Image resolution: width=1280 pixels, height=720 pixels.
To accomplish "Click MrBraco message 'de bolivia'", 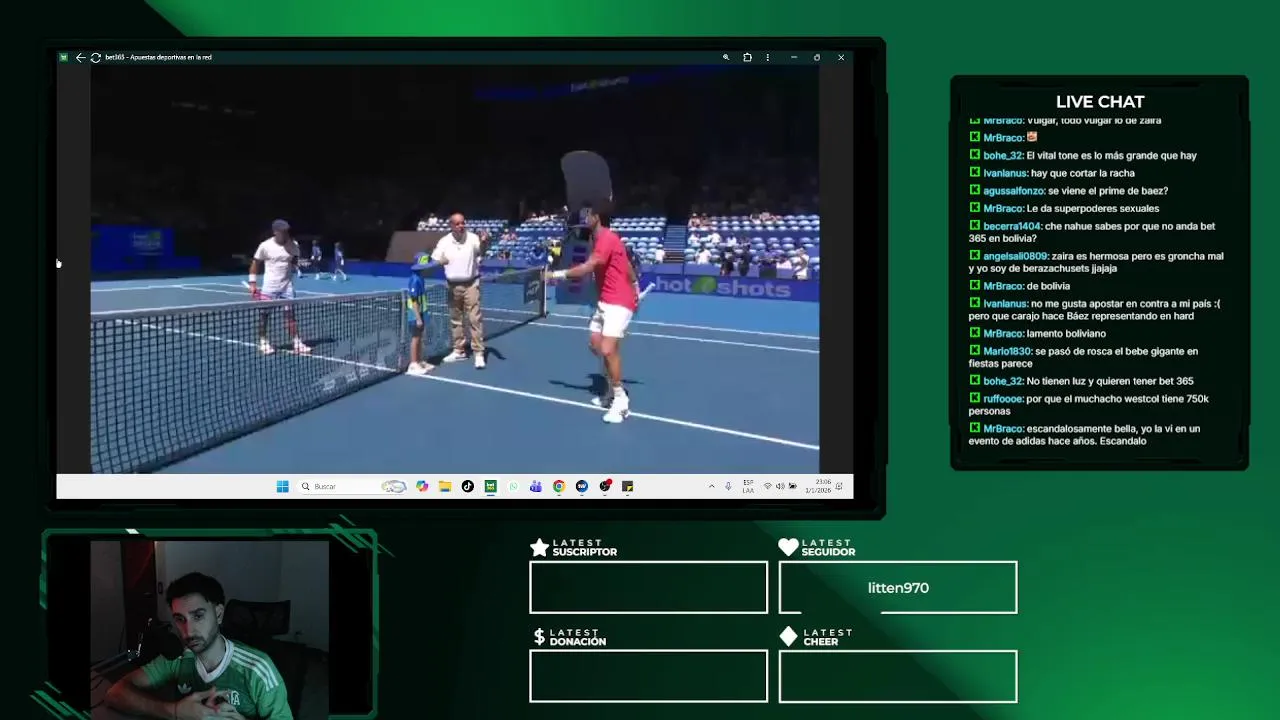I will point(1048,286).
